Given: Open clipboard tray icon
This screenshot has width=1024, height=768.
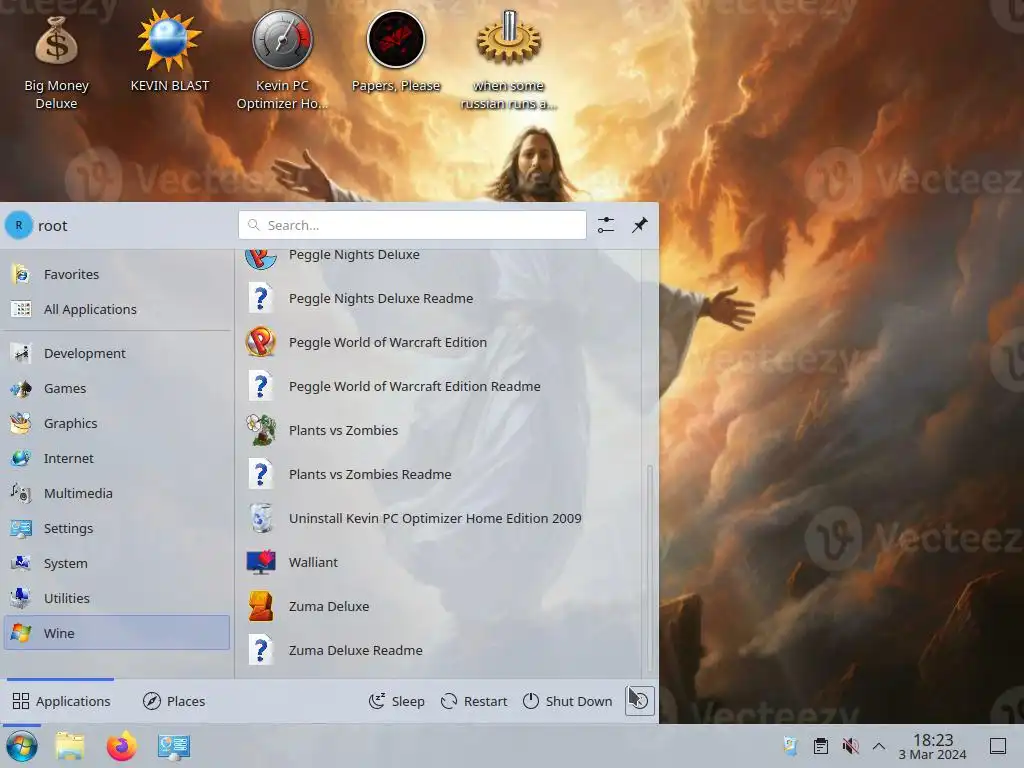Looking at the screenshot, I should [x=821, y=746].
